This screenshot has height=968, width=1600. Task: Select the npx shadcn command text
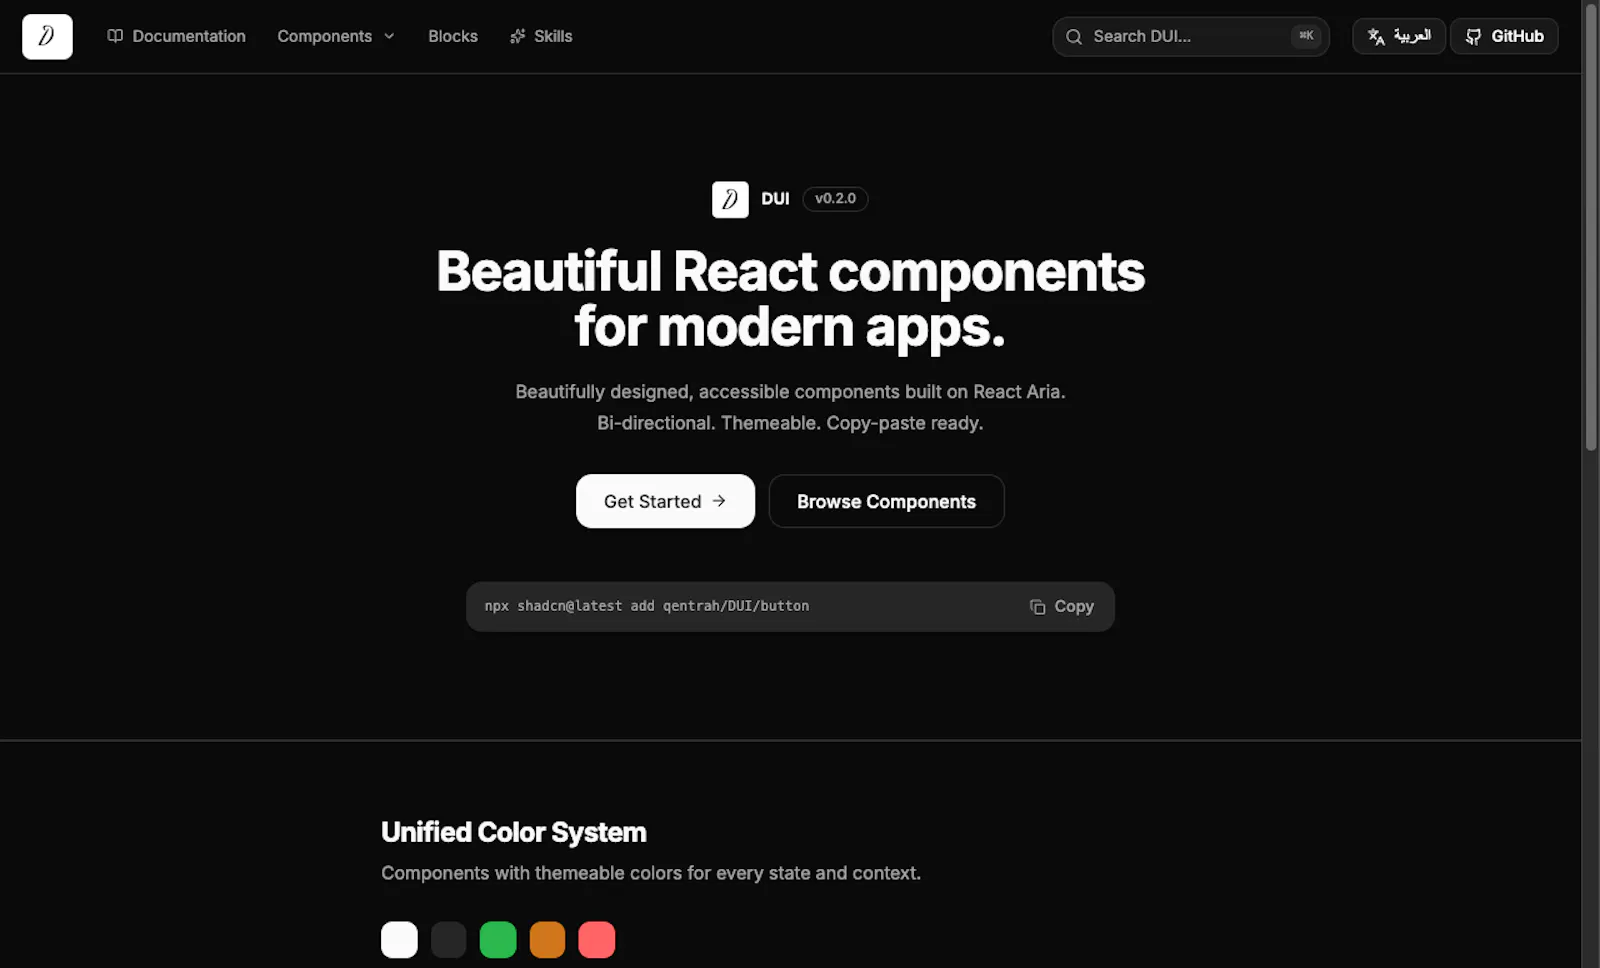pos(647,606)
